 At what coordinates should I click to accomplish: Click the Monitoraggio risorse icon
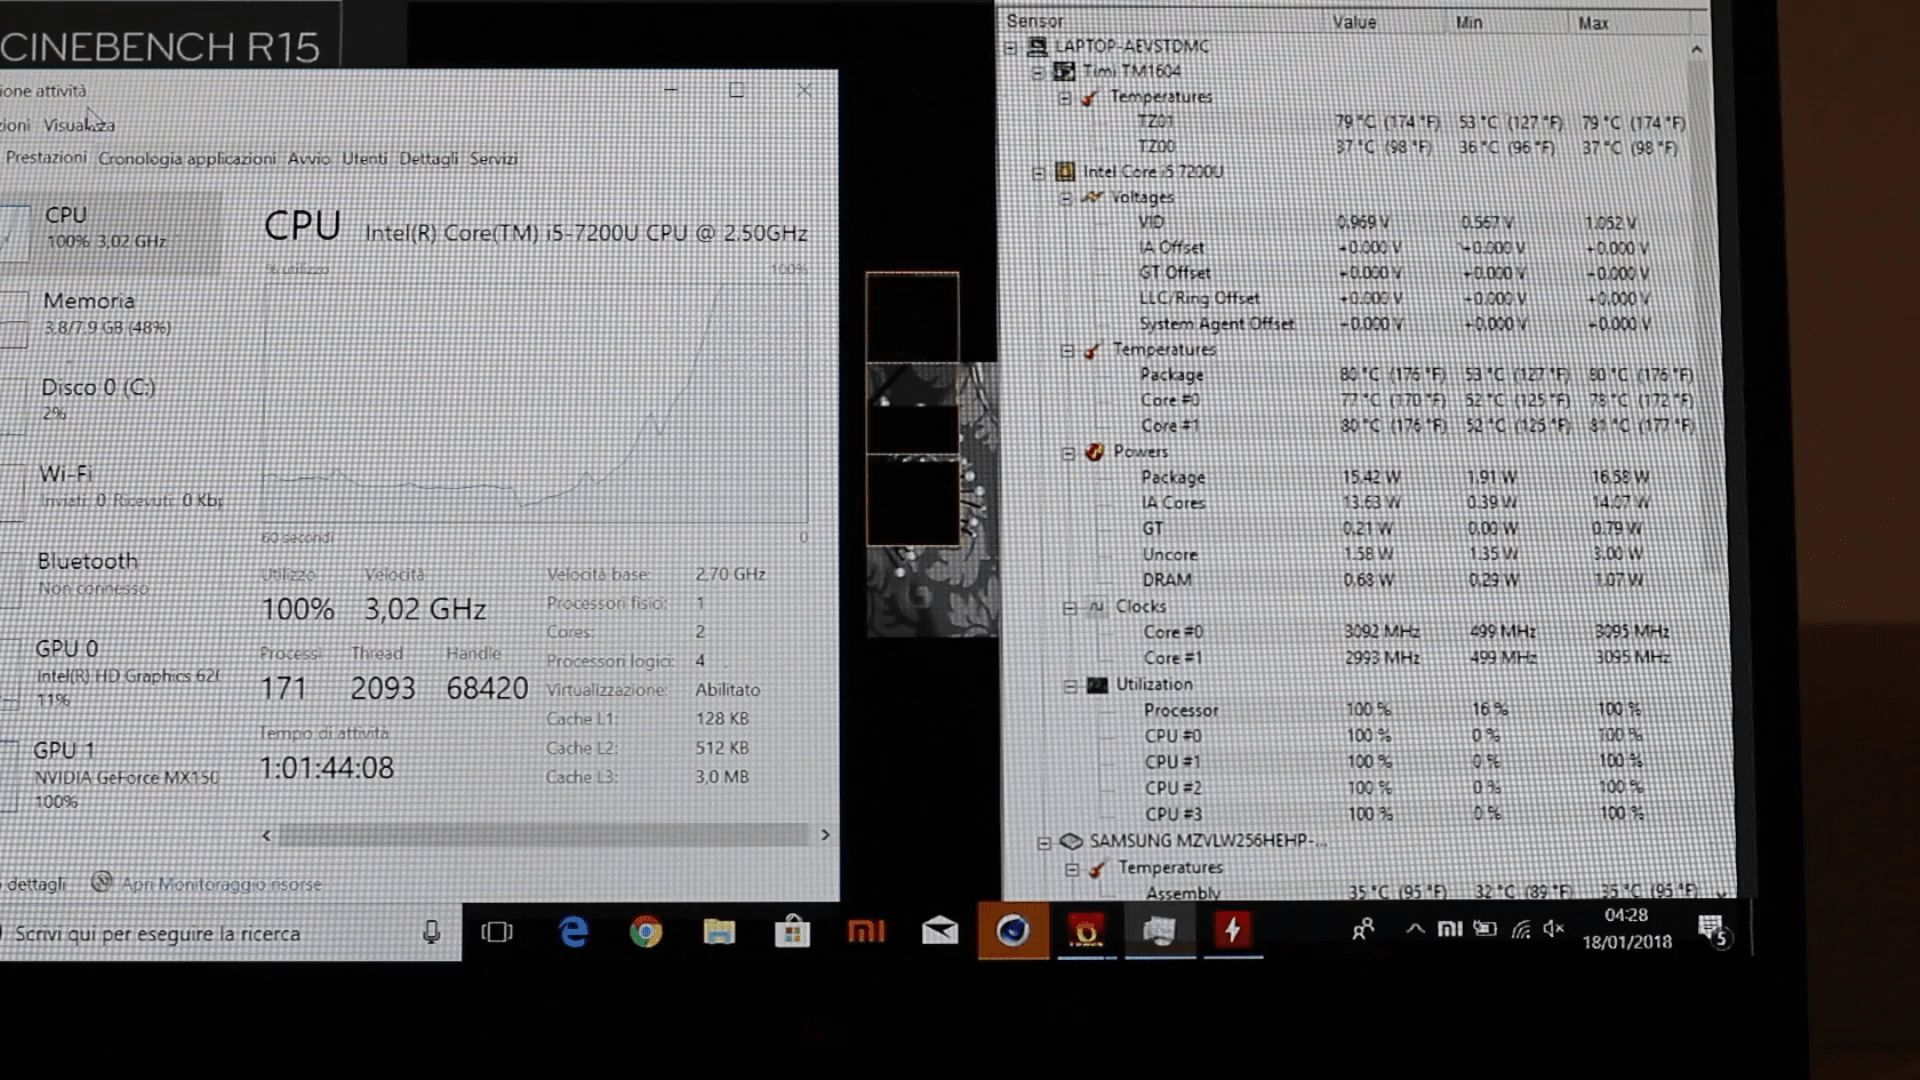[x=101, y=882]
